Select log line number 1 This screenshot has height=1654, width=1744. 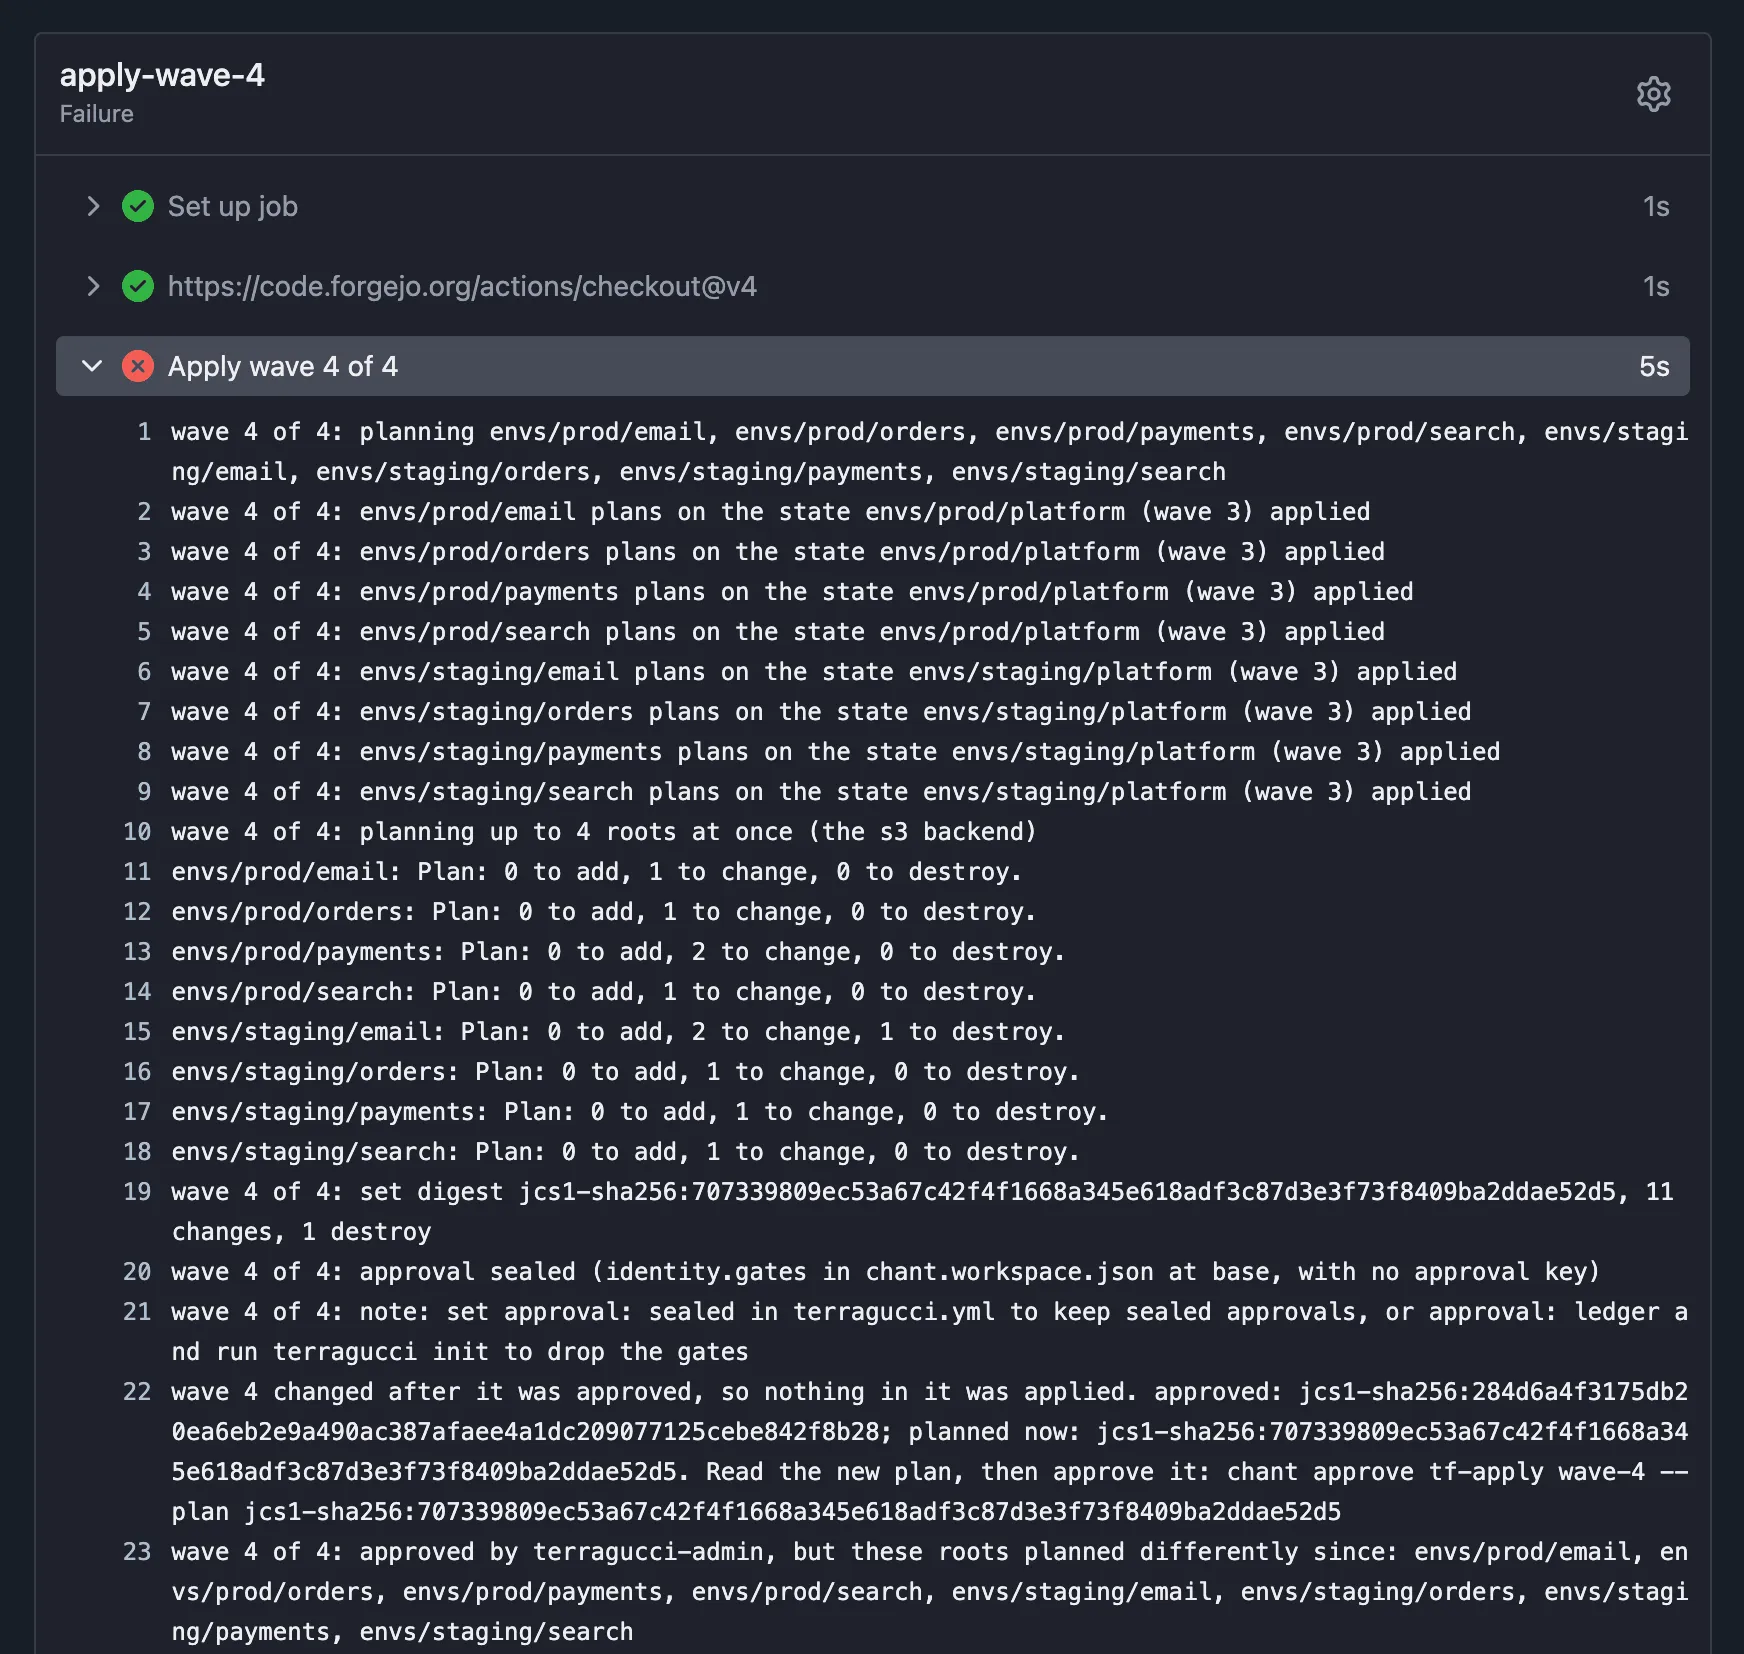click(x=144, y=432)
